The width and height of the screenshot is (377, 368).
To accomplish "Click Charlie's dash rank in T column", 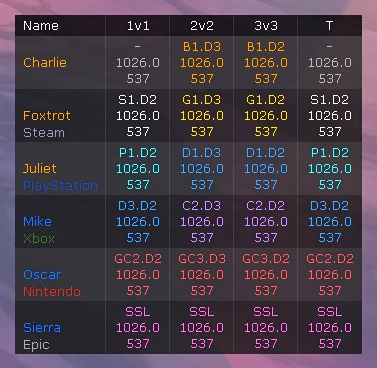I will point(329,47).
